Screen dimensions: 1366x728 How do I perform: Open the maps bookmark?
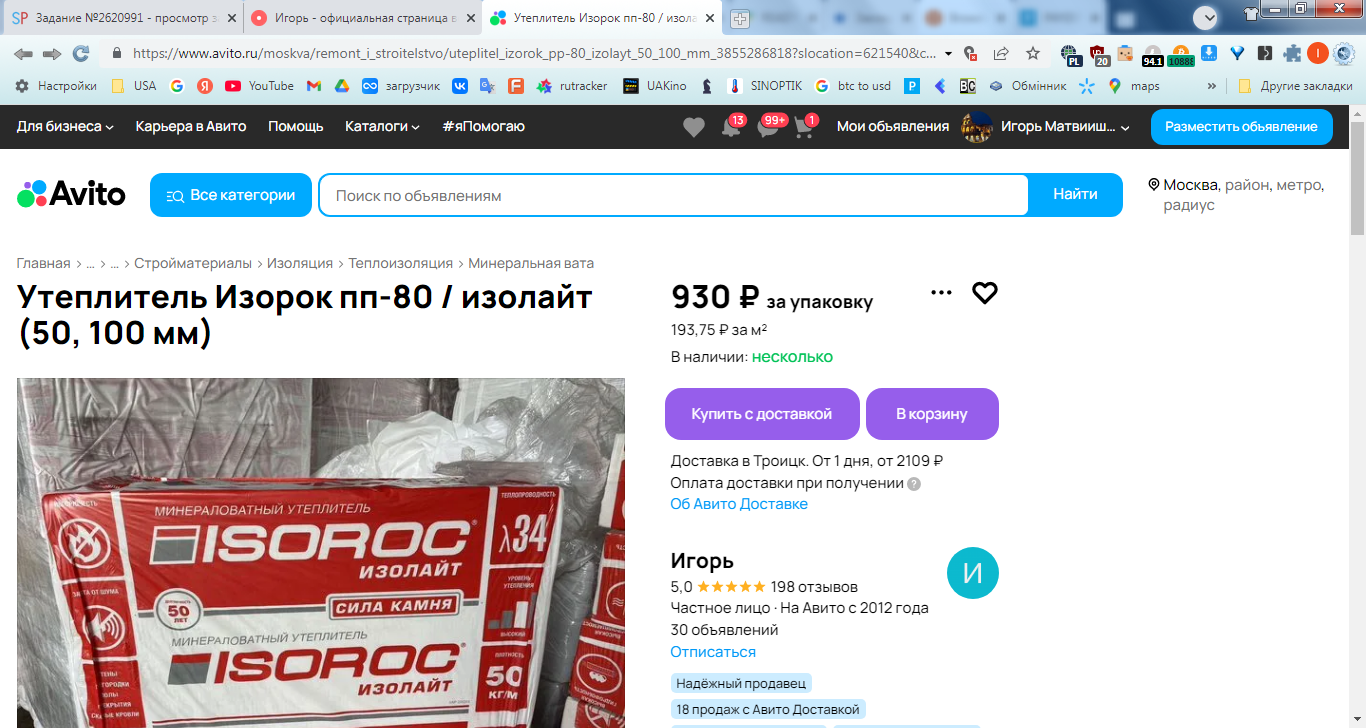[1133, 86]
